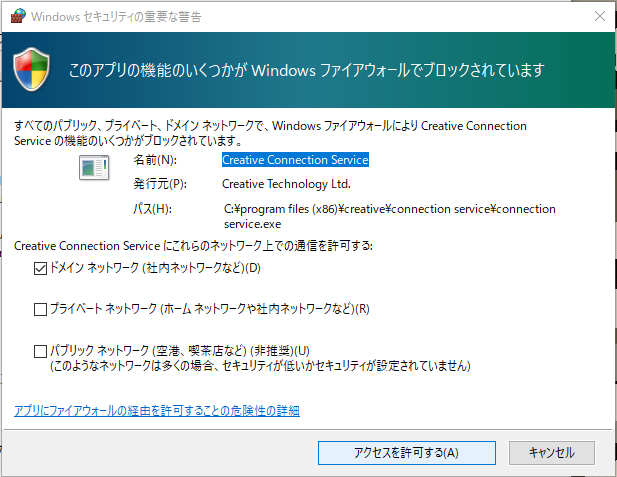Click the キャンセル button
Image resolution: width=617 pixels, height=477 pixels.
pos(552,453)
